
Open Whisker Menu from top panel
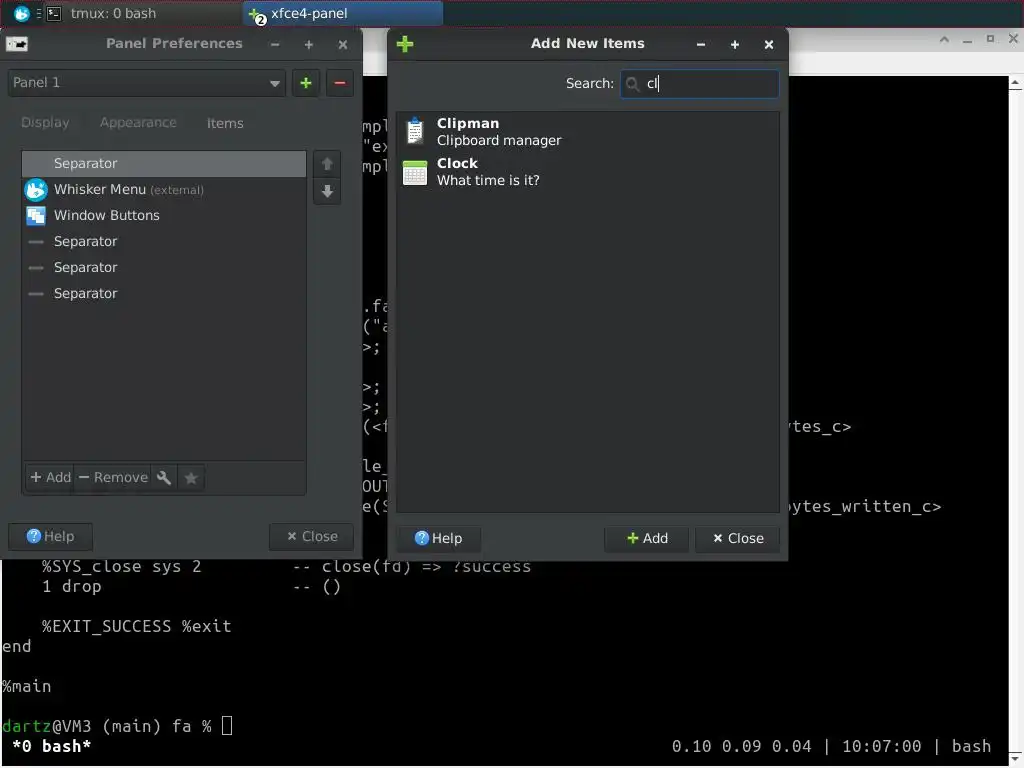coord(22,13)
